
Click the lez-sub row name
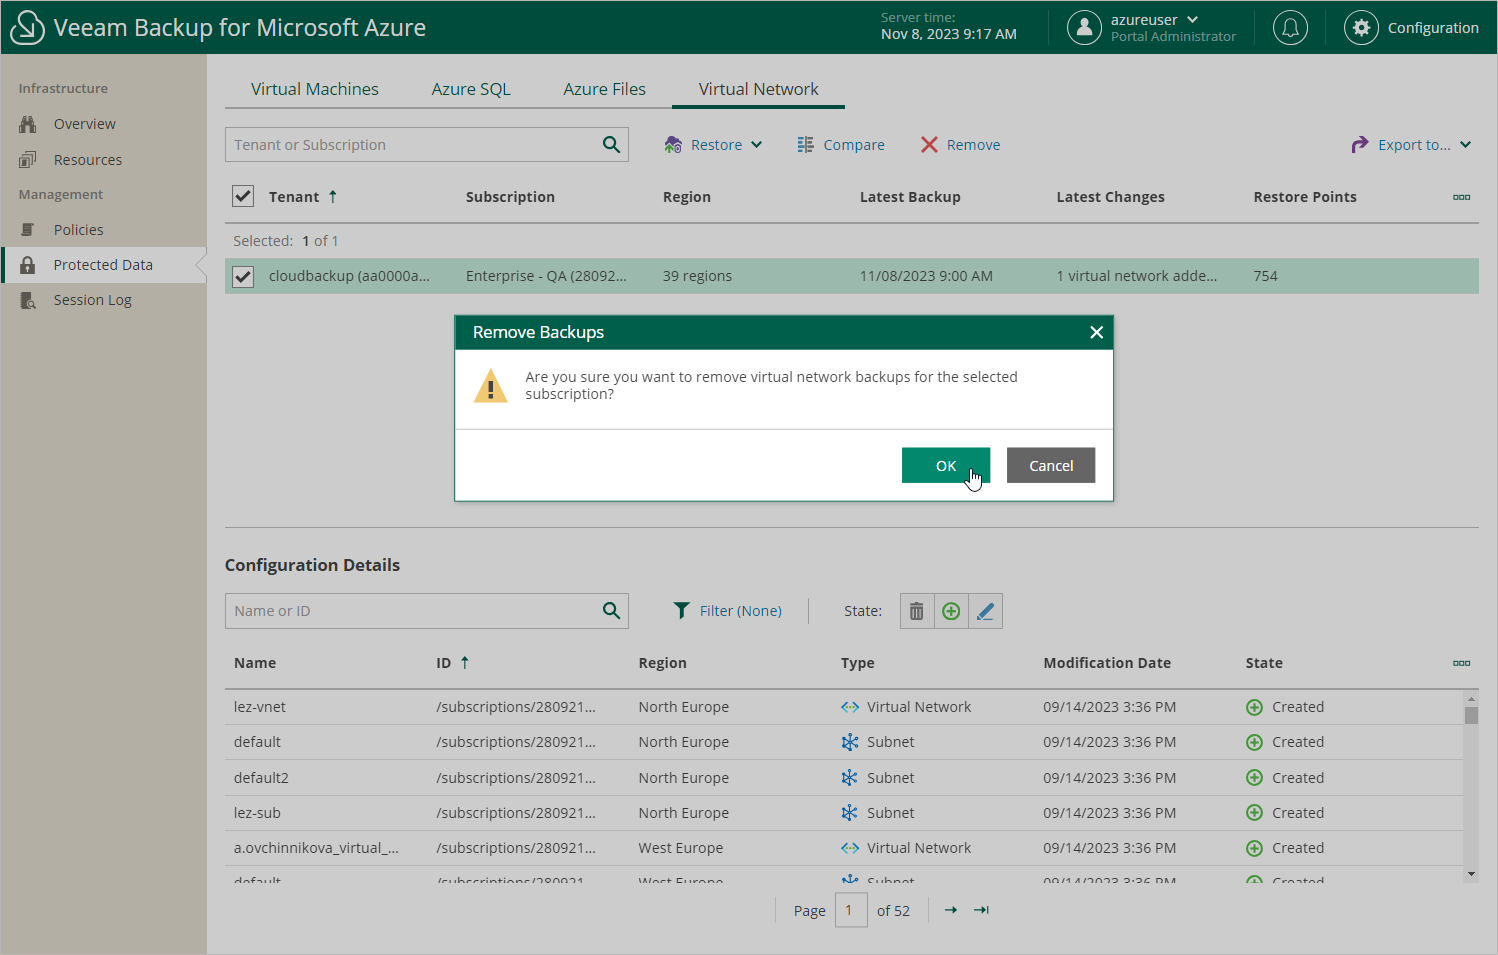click(257, 813)
